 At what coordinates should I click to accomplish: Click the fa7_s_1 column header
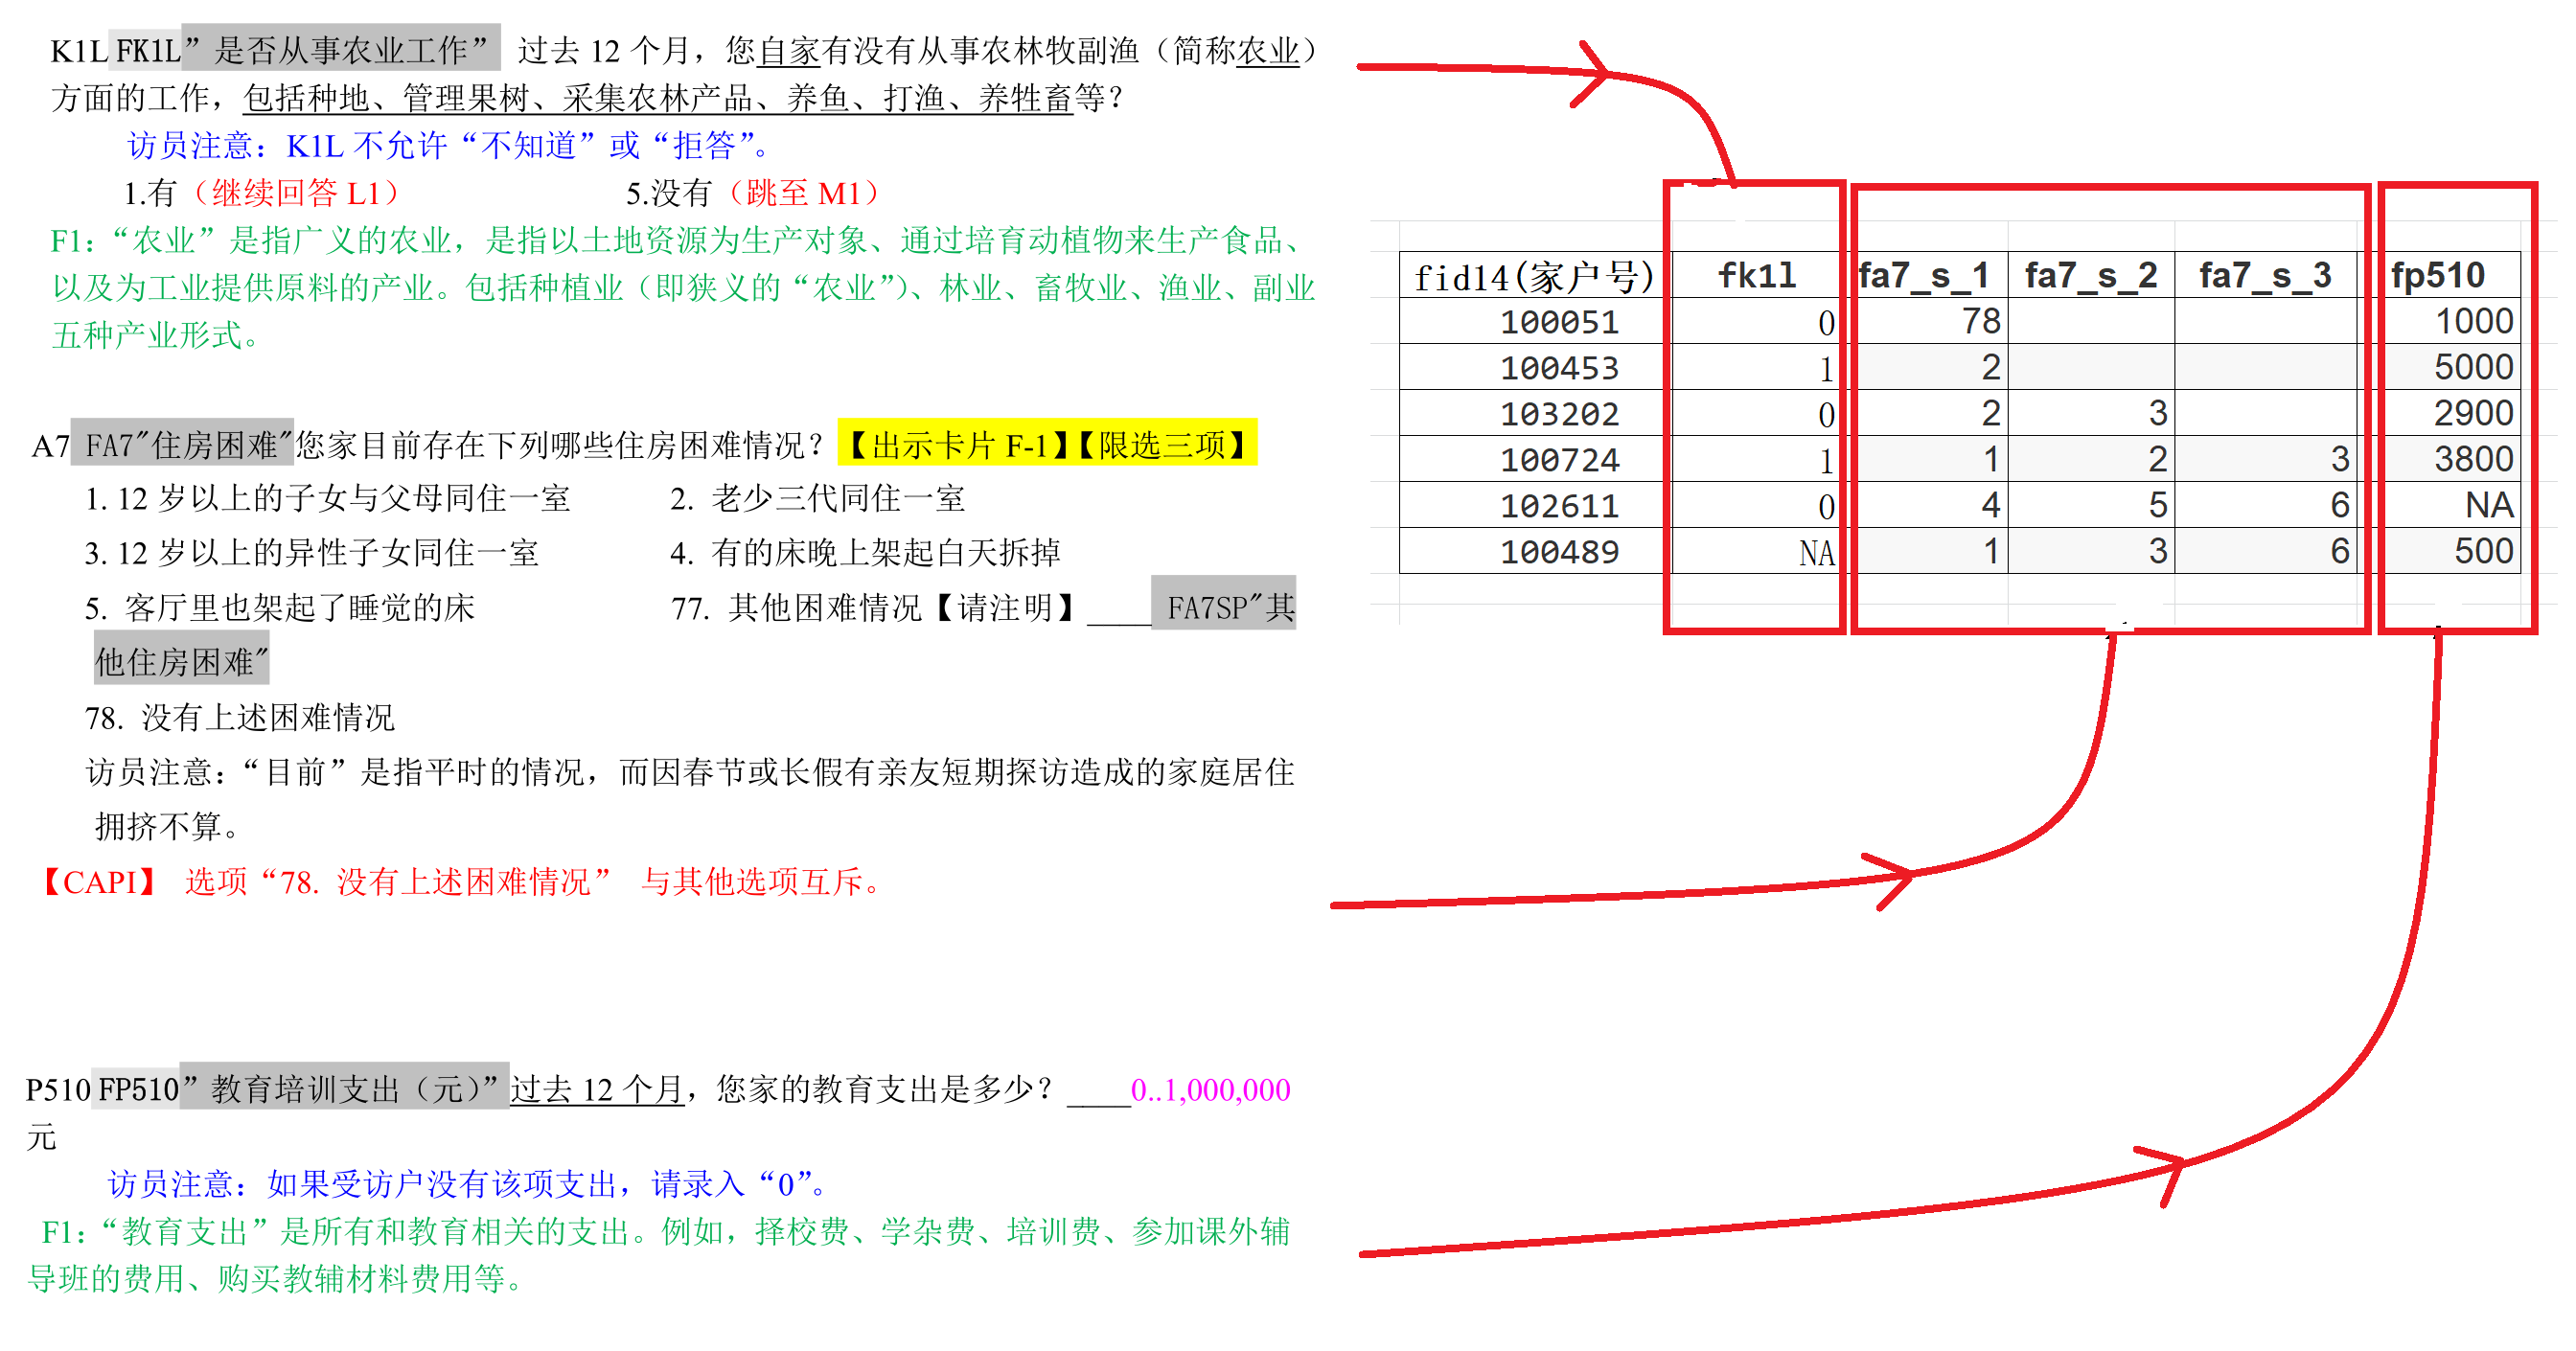tap(1922, 275)
